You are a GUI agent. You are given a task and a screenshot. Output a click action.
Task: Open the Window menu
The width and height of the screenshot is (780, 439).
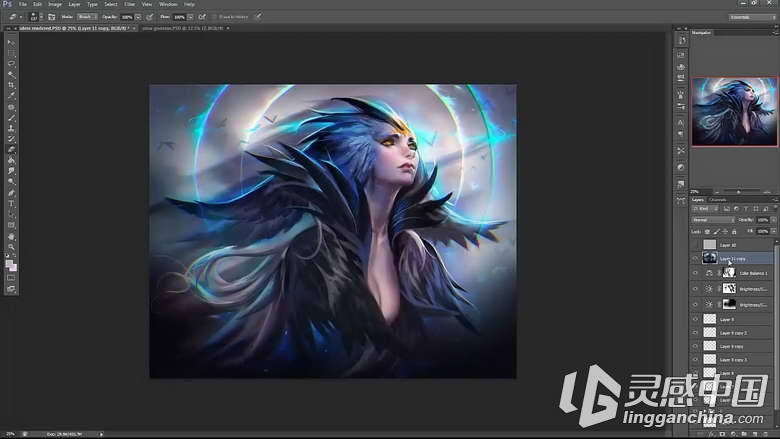(x=168, y=4)
